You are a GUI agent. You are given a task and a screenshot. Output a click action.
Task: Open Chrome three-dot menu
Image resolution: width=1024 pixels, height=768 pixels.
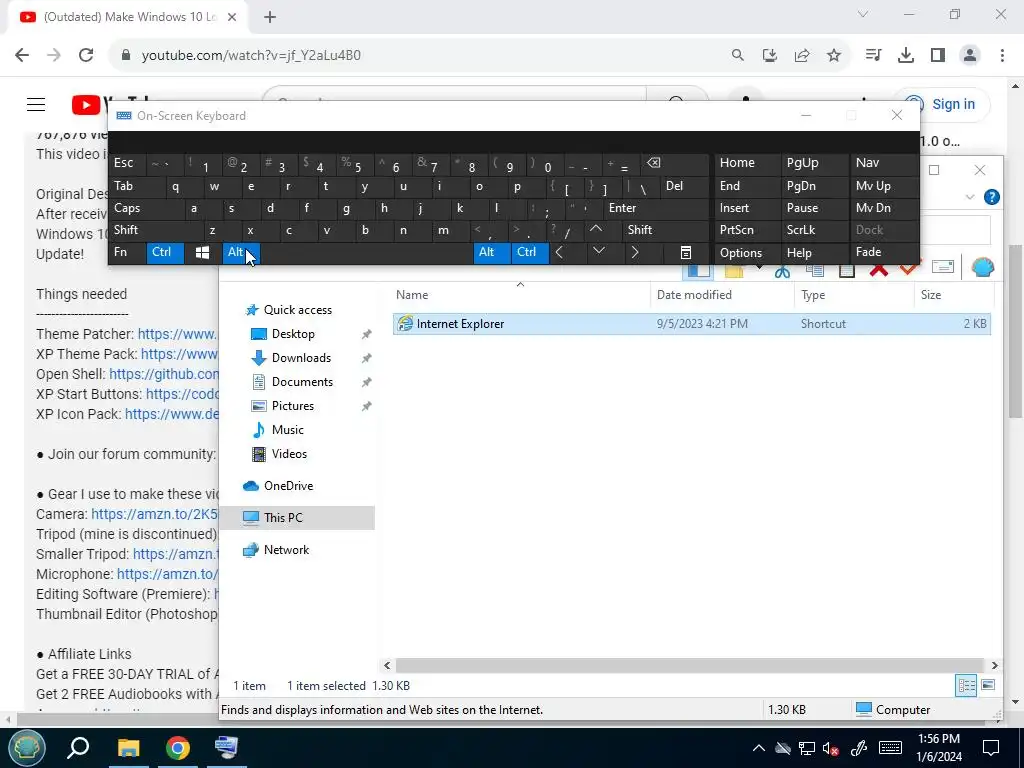1002,56
